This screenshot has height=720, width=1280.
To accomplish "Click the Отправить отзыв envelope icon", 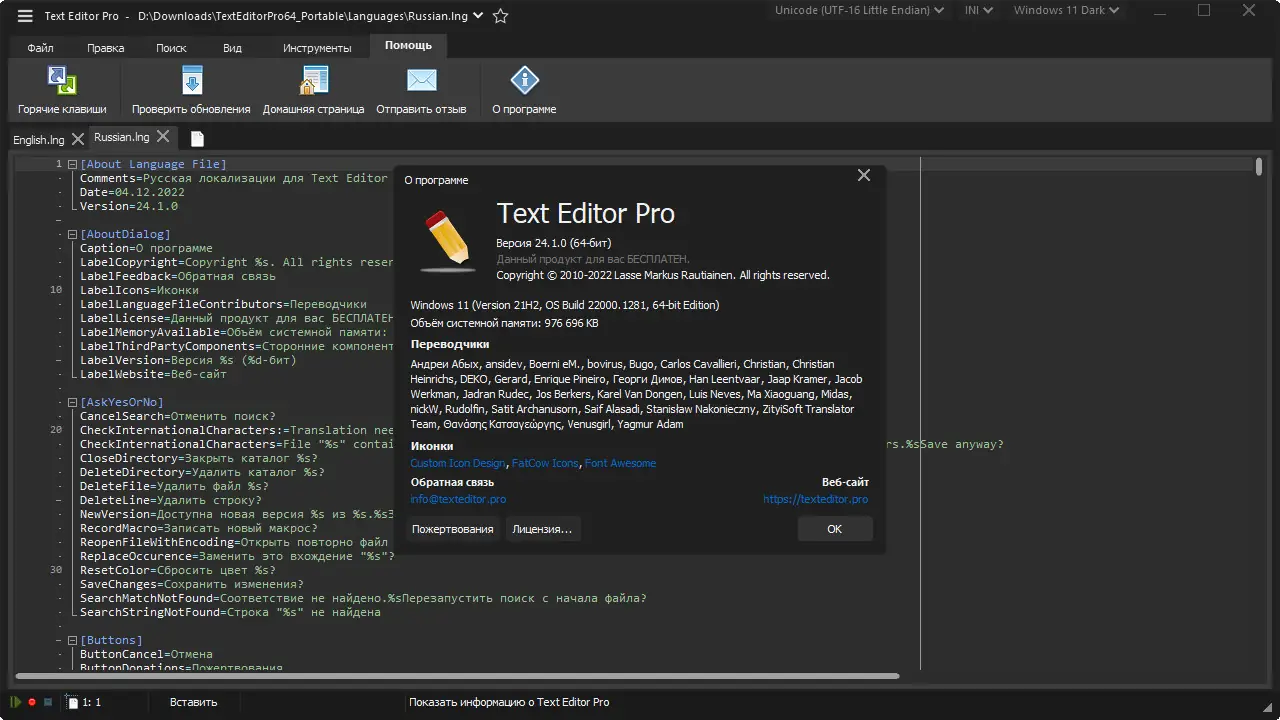I will pyautogui.click(x=422, y=80).
